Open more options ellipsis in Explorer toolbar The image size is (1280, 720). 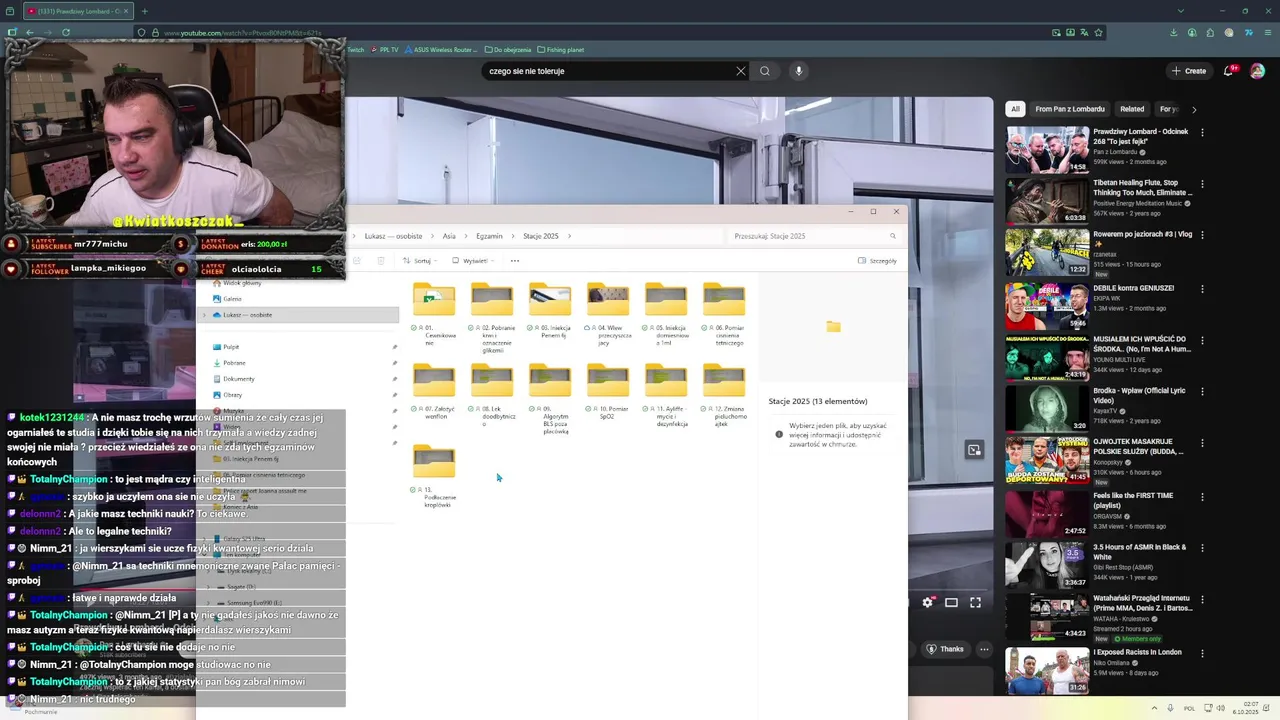pyautogui.click(x=515, y=261)
